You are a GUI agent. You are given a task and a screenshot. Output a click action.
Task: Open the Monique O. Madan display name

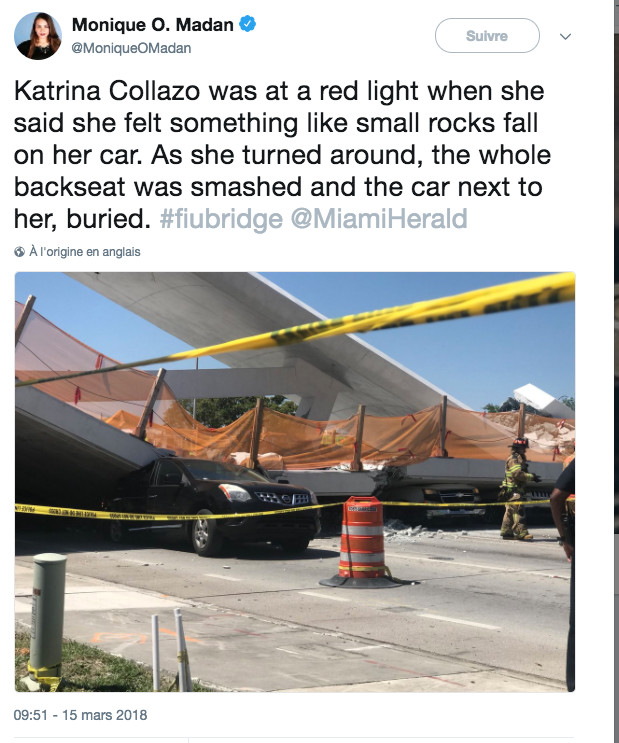(152, 25)
